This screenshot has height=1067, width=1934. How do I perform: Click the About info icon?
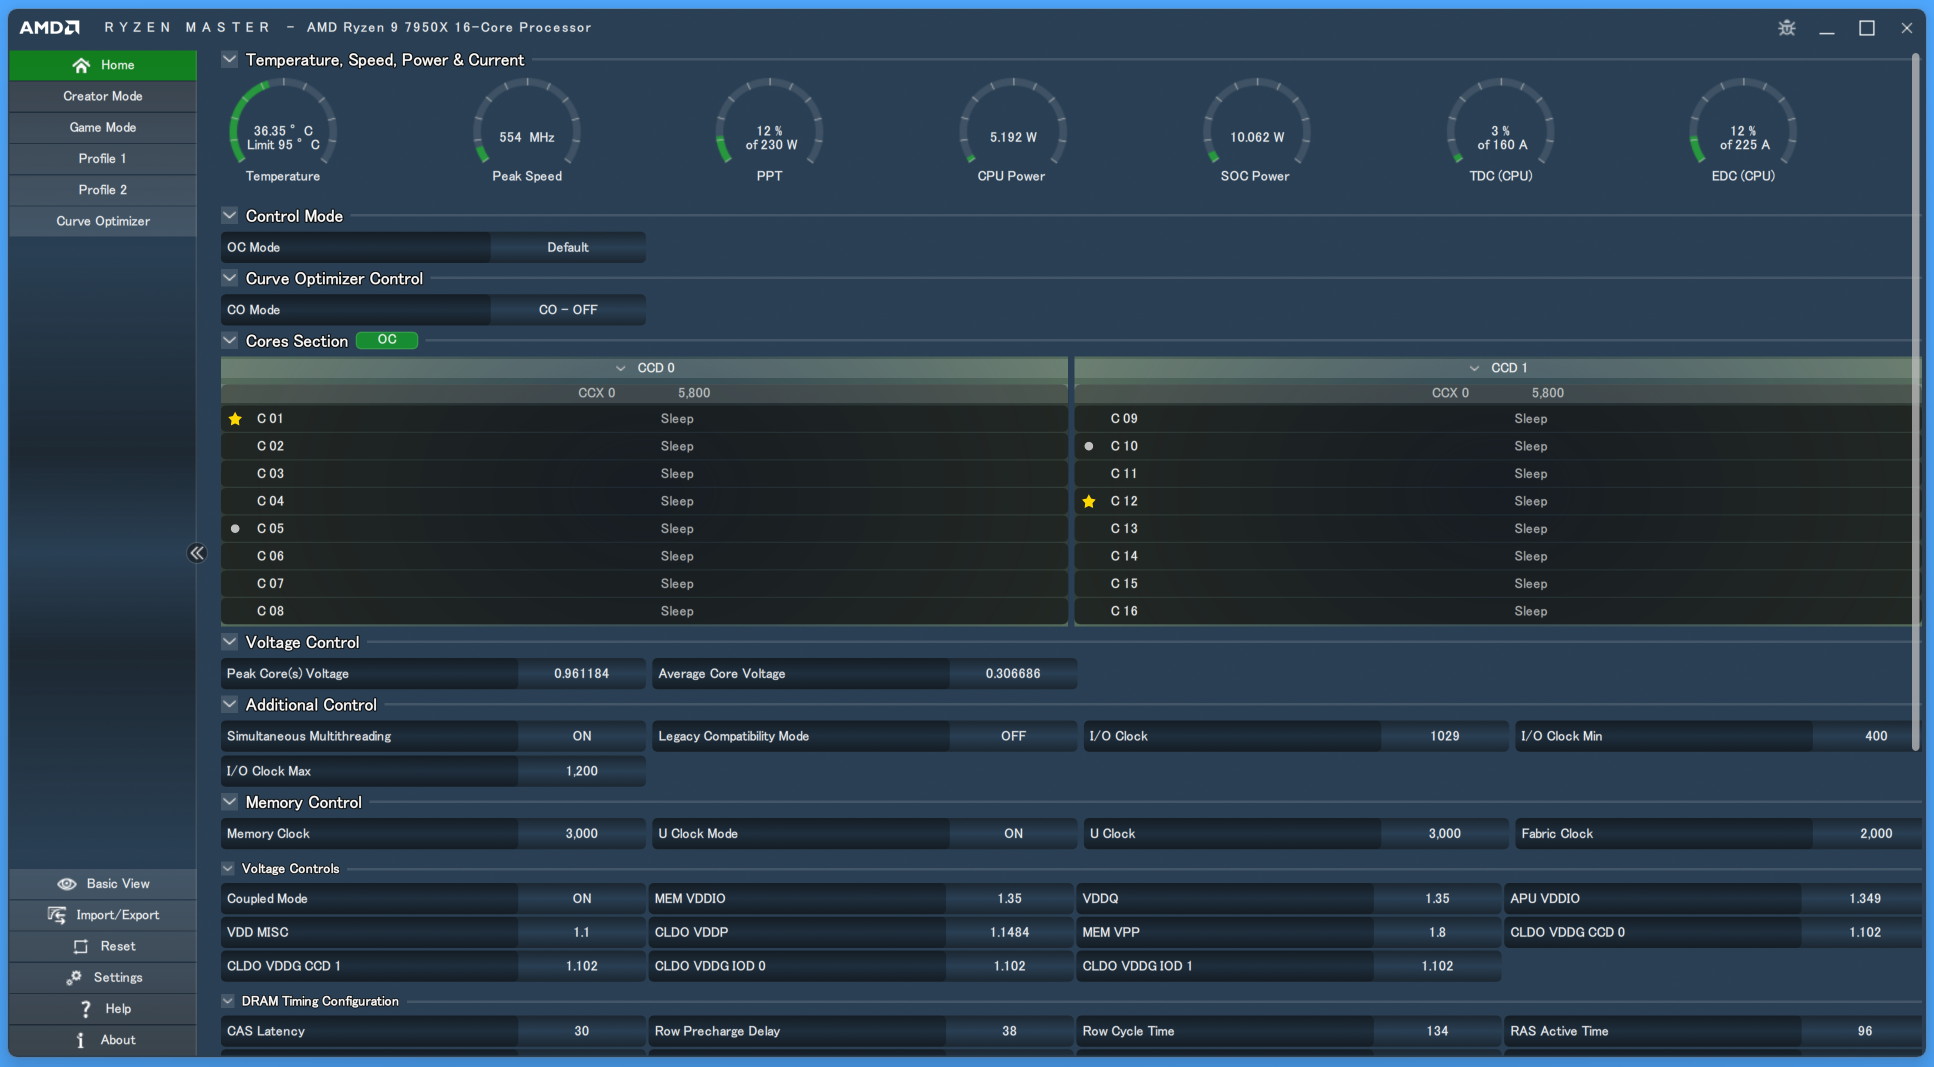click(x=80, y=1040)
